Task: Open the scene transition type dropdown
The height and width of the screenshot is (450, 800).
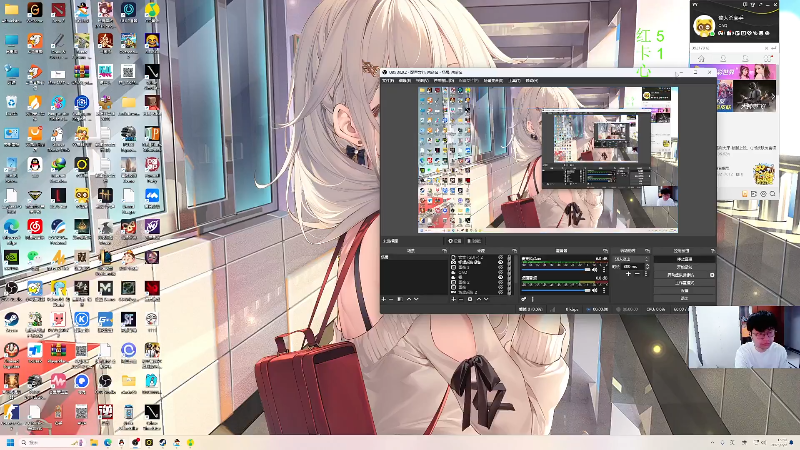Action: pos(632,259)
